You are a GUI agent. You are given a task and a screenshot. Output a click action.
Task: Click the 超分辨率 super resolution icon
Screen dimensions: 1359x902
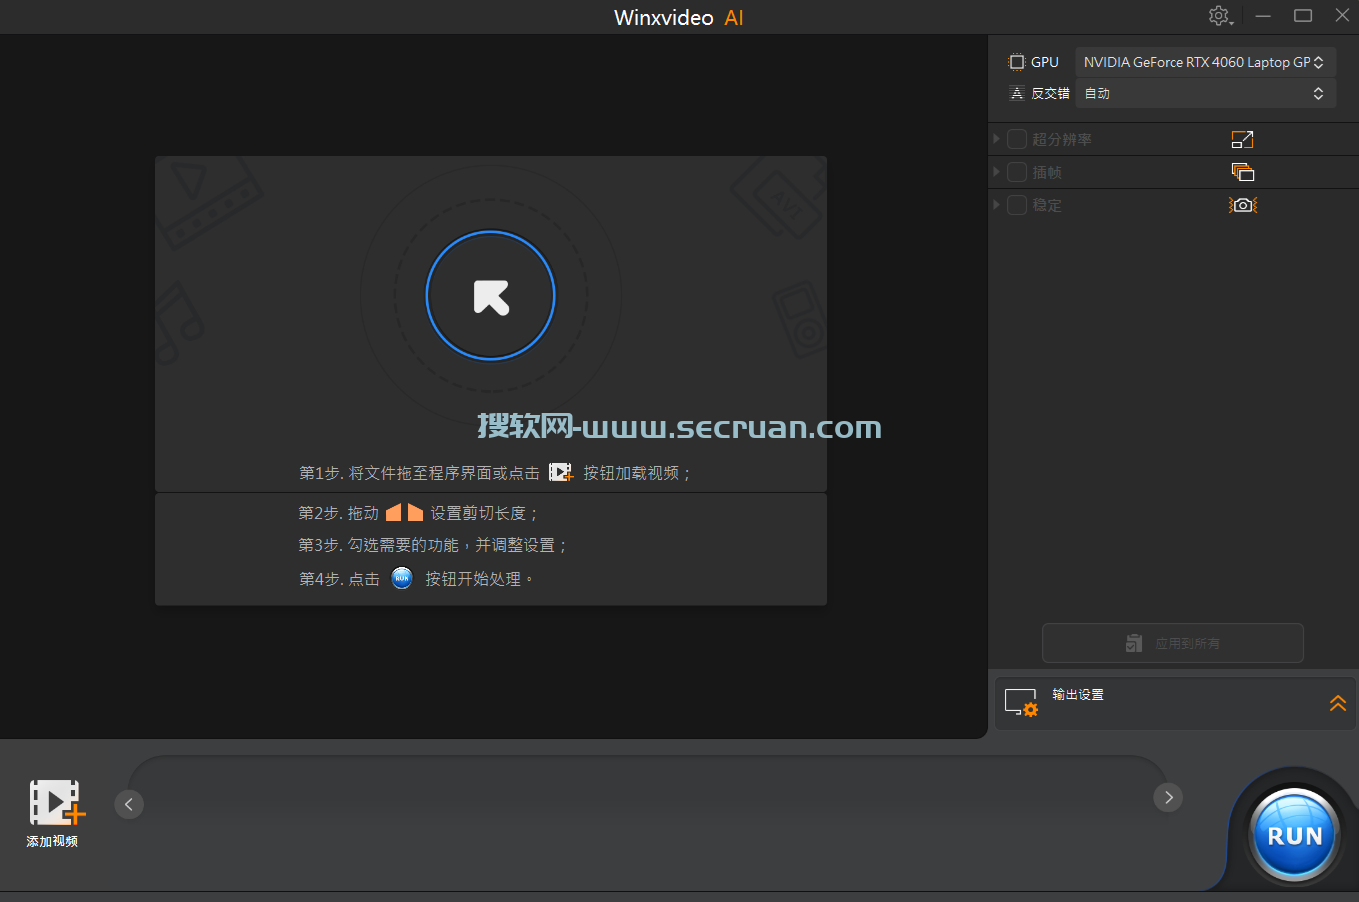pyautogui.click(x=1242, y=140)
